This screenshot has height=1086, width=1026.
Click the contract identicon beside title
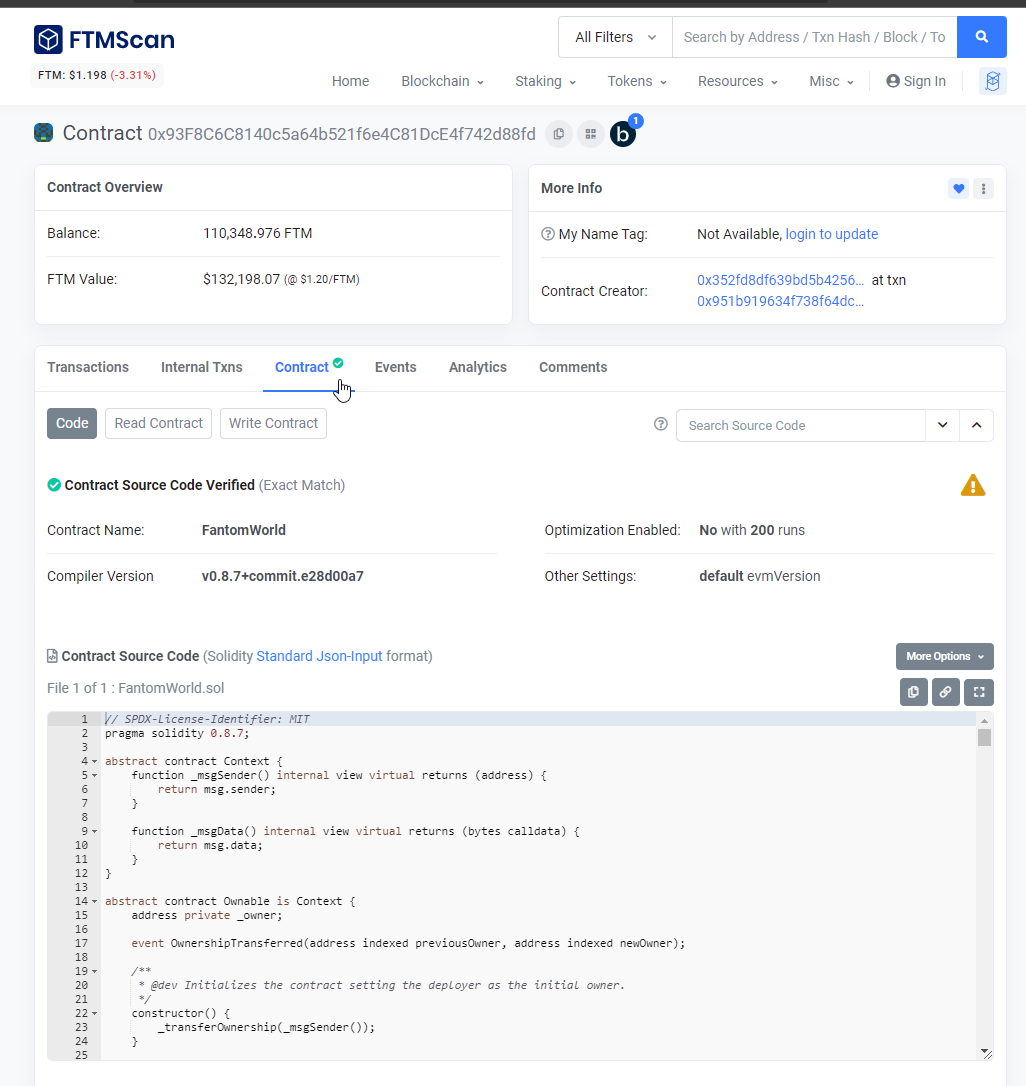(44, 132)
